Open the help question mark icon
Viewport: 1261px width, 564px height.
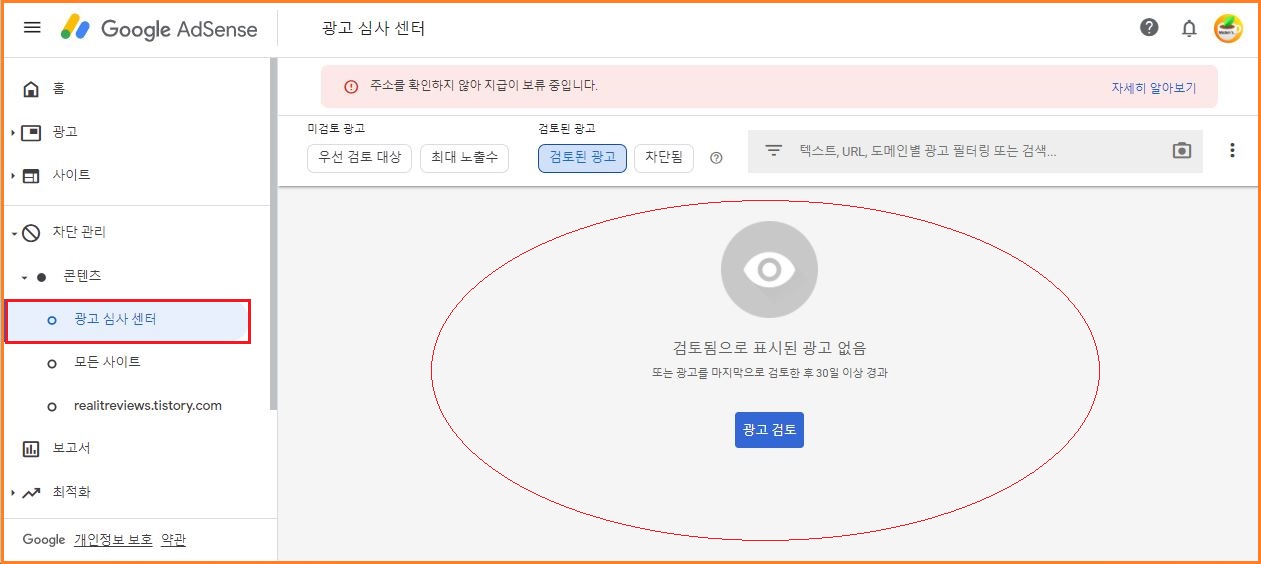tap(1149, 28)
